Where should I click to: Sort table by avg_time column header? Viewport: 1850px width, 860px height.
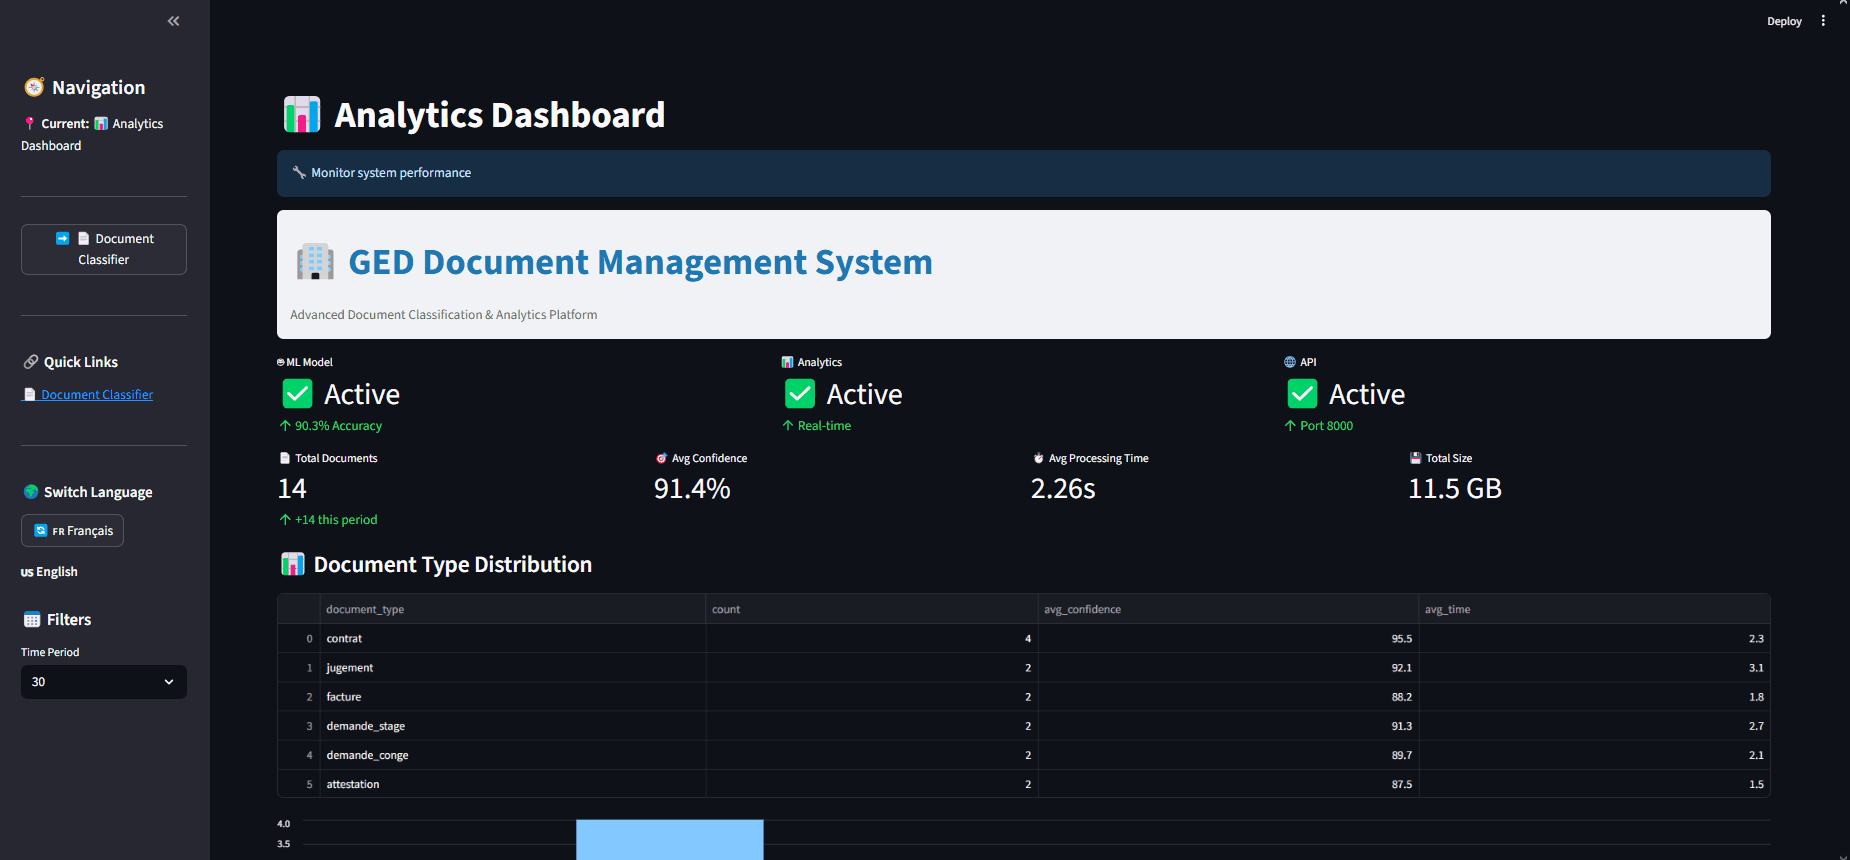tap(1594, 609)
